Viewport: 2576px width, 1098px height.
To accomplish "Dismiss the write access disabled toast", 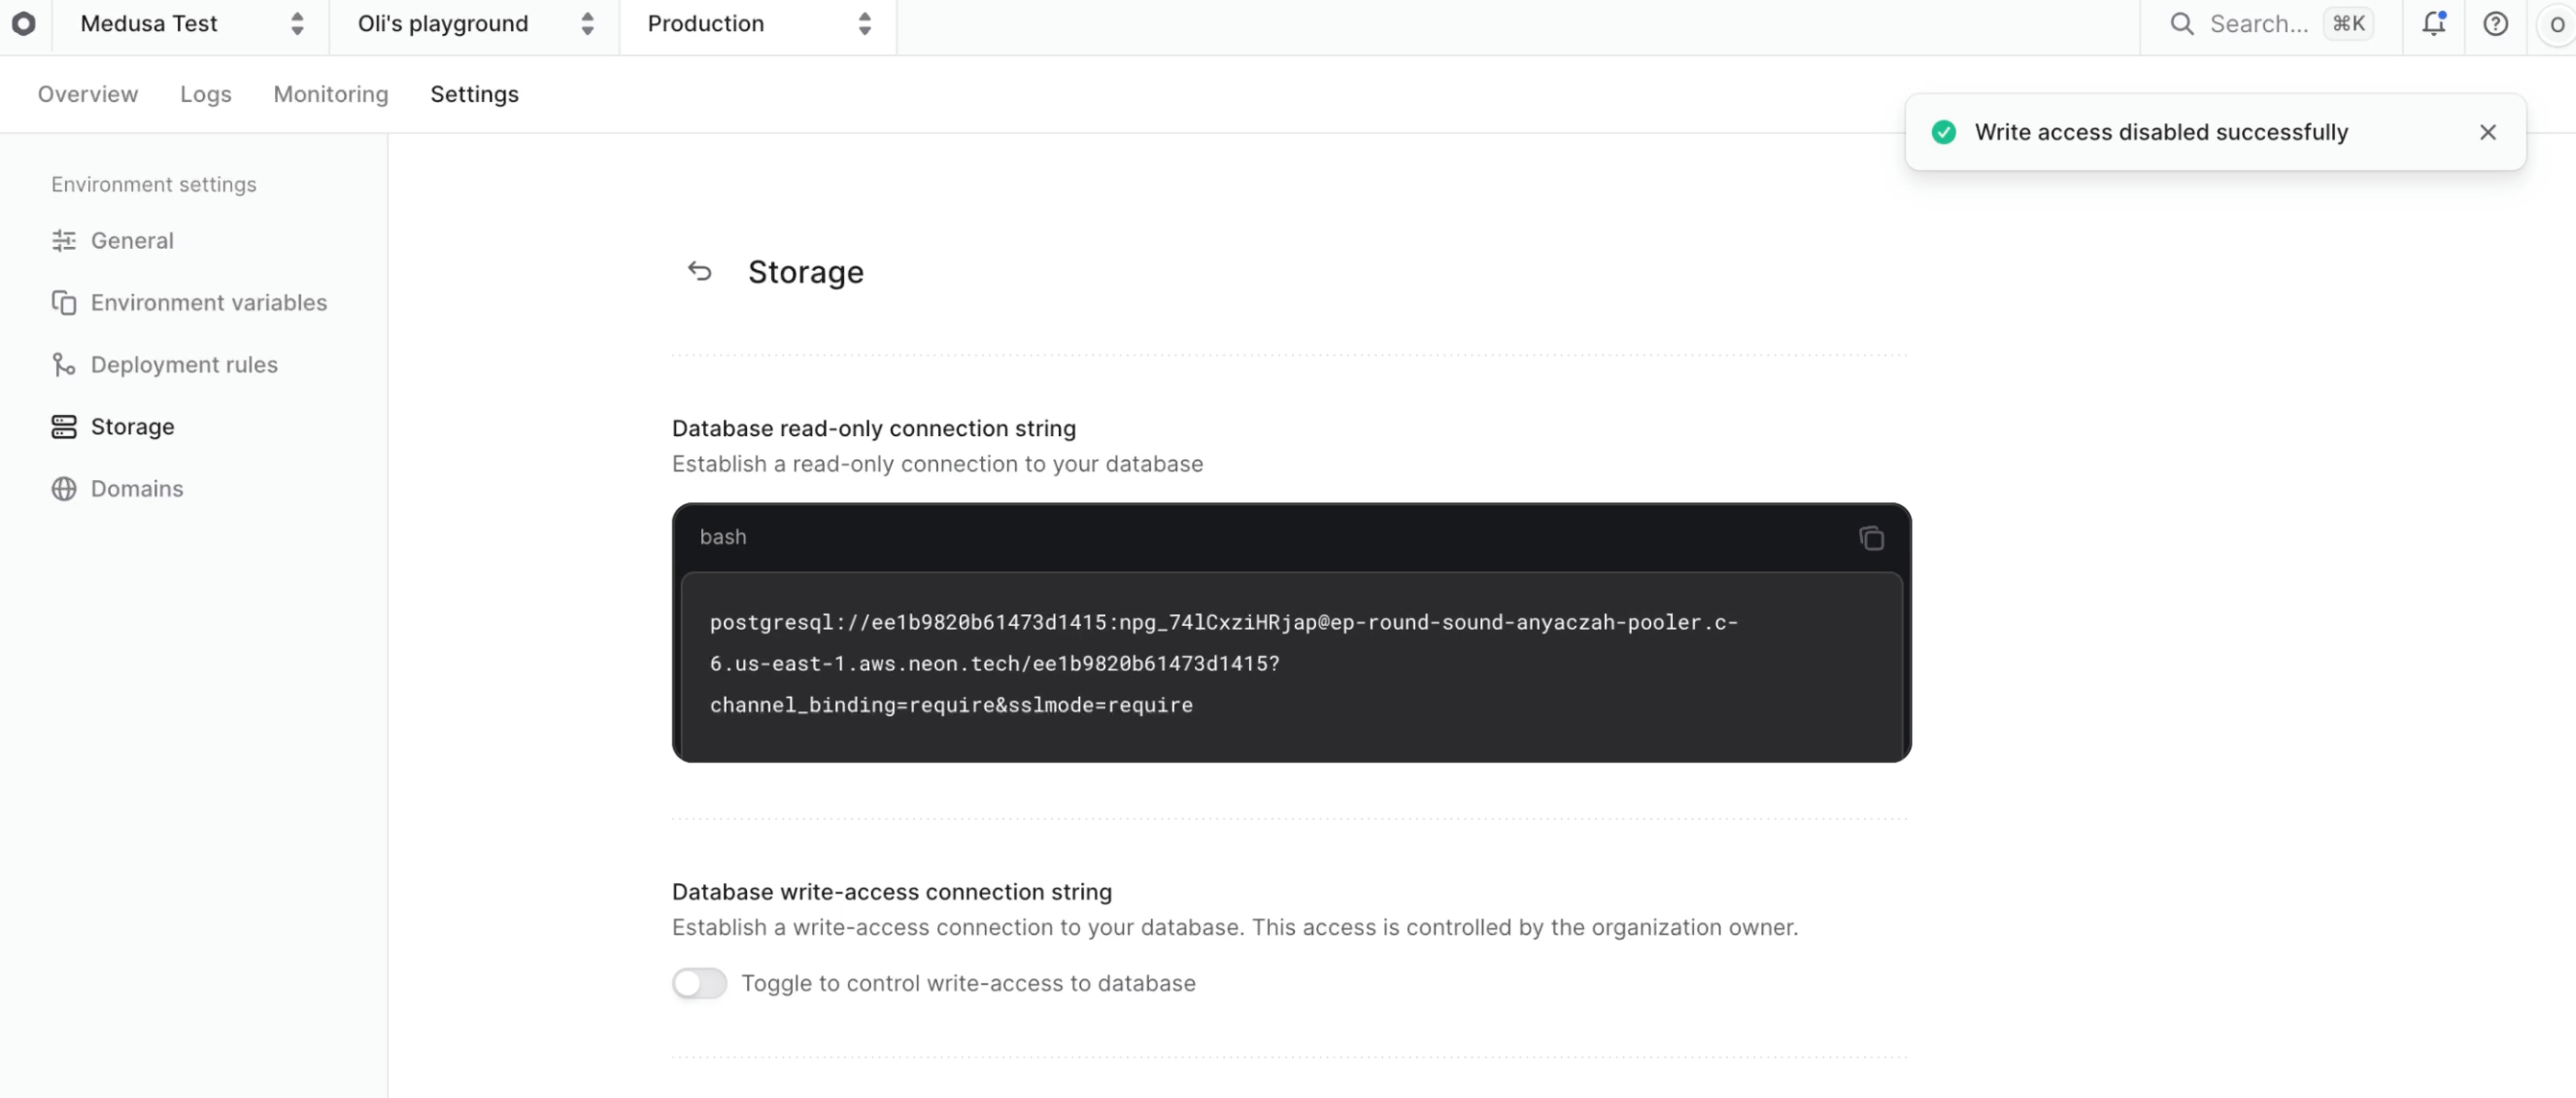I will tap(2488, 132).
